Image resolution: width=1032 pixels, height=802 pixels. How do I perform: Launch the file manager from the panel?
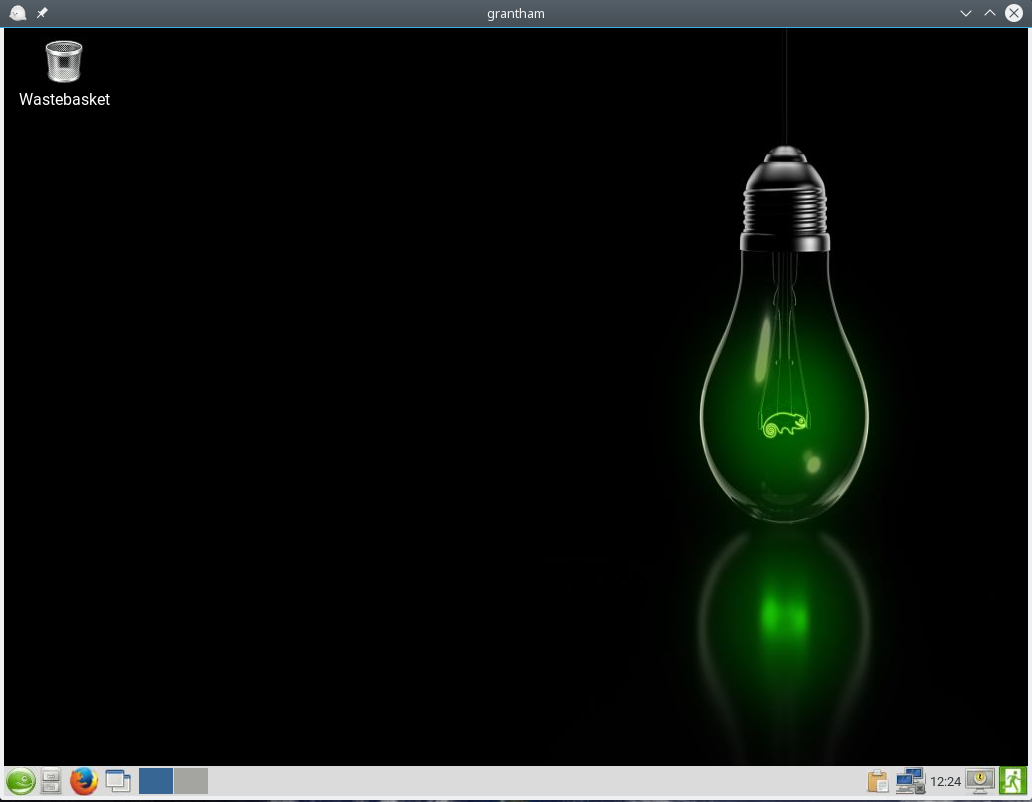pos(51,782)
